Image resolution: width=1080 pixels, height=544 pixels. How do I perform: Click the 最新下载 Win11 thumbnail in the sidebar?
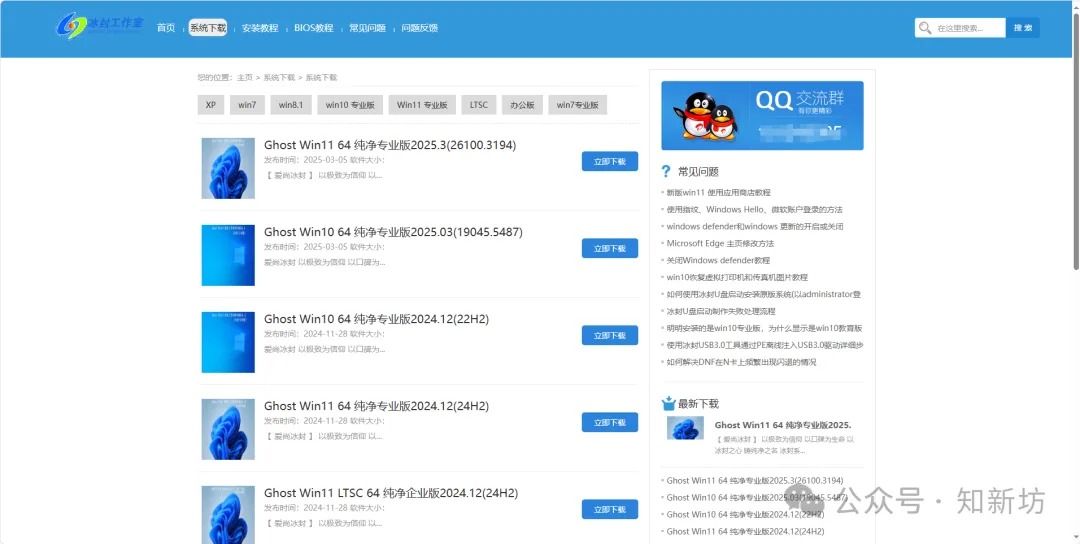[685, 428]
